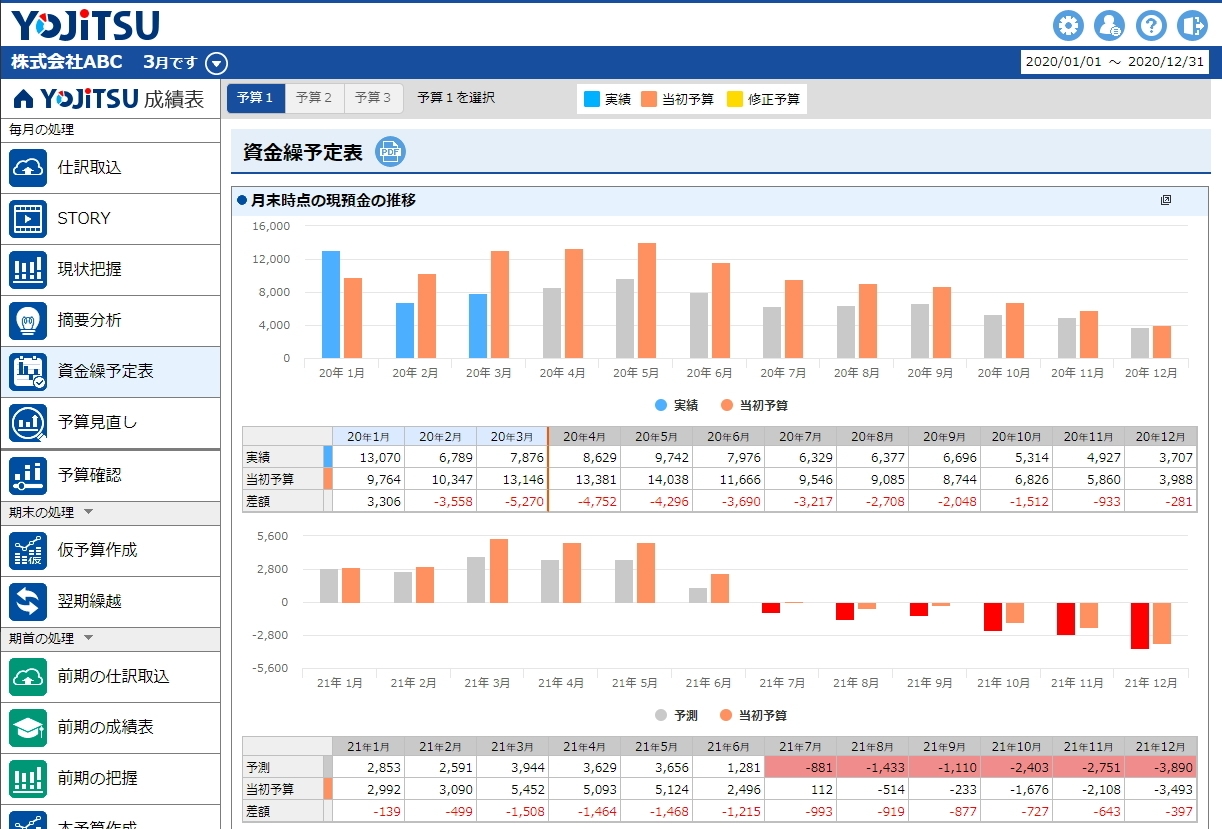Open 予算見直し page

(x=110, y=423)
